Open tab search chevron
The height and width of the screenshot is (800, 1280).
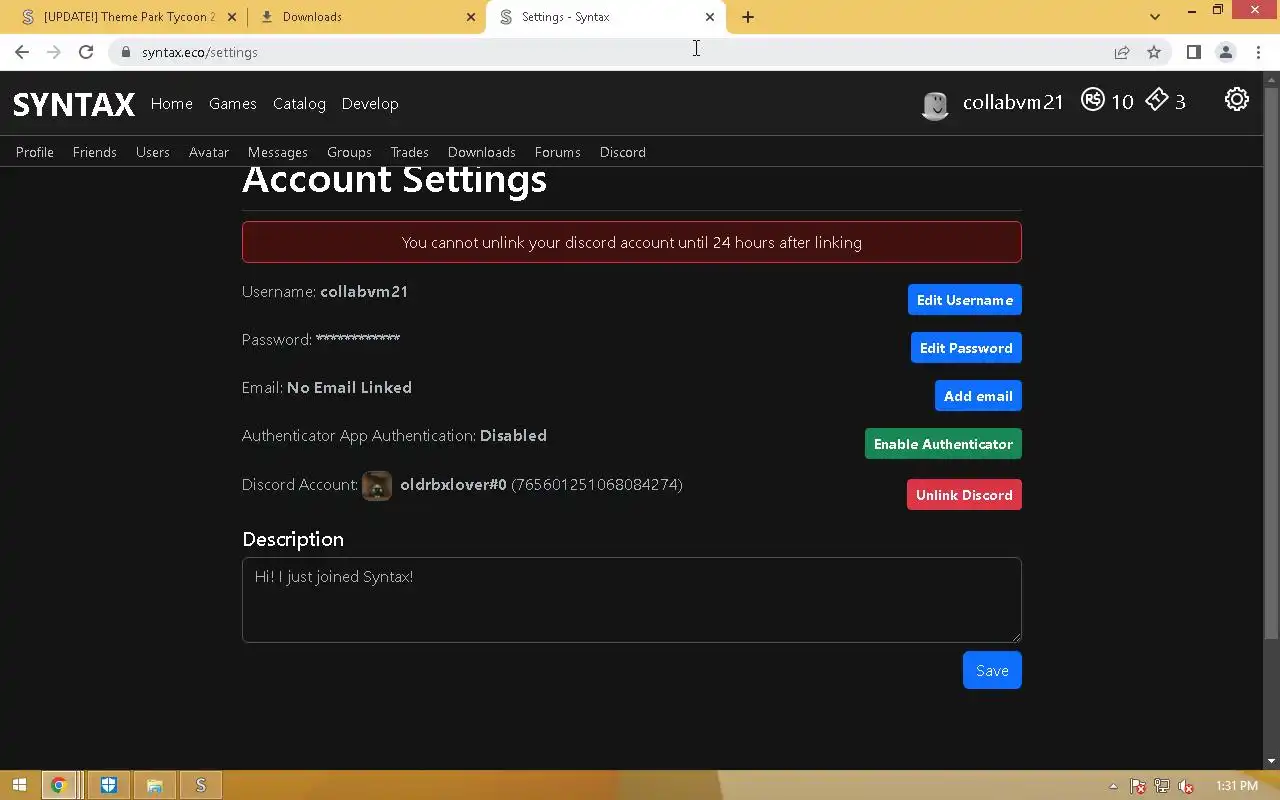(1155, 17)
